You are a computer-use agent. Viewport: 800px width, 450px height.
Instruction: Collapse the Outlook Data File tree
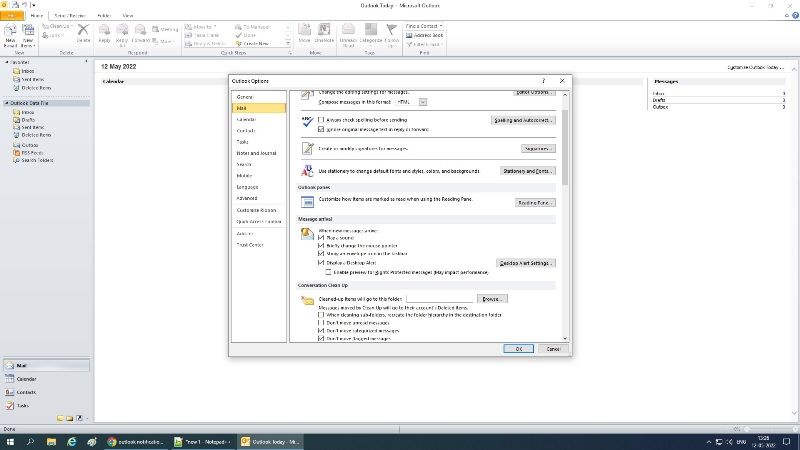(7, 103)
